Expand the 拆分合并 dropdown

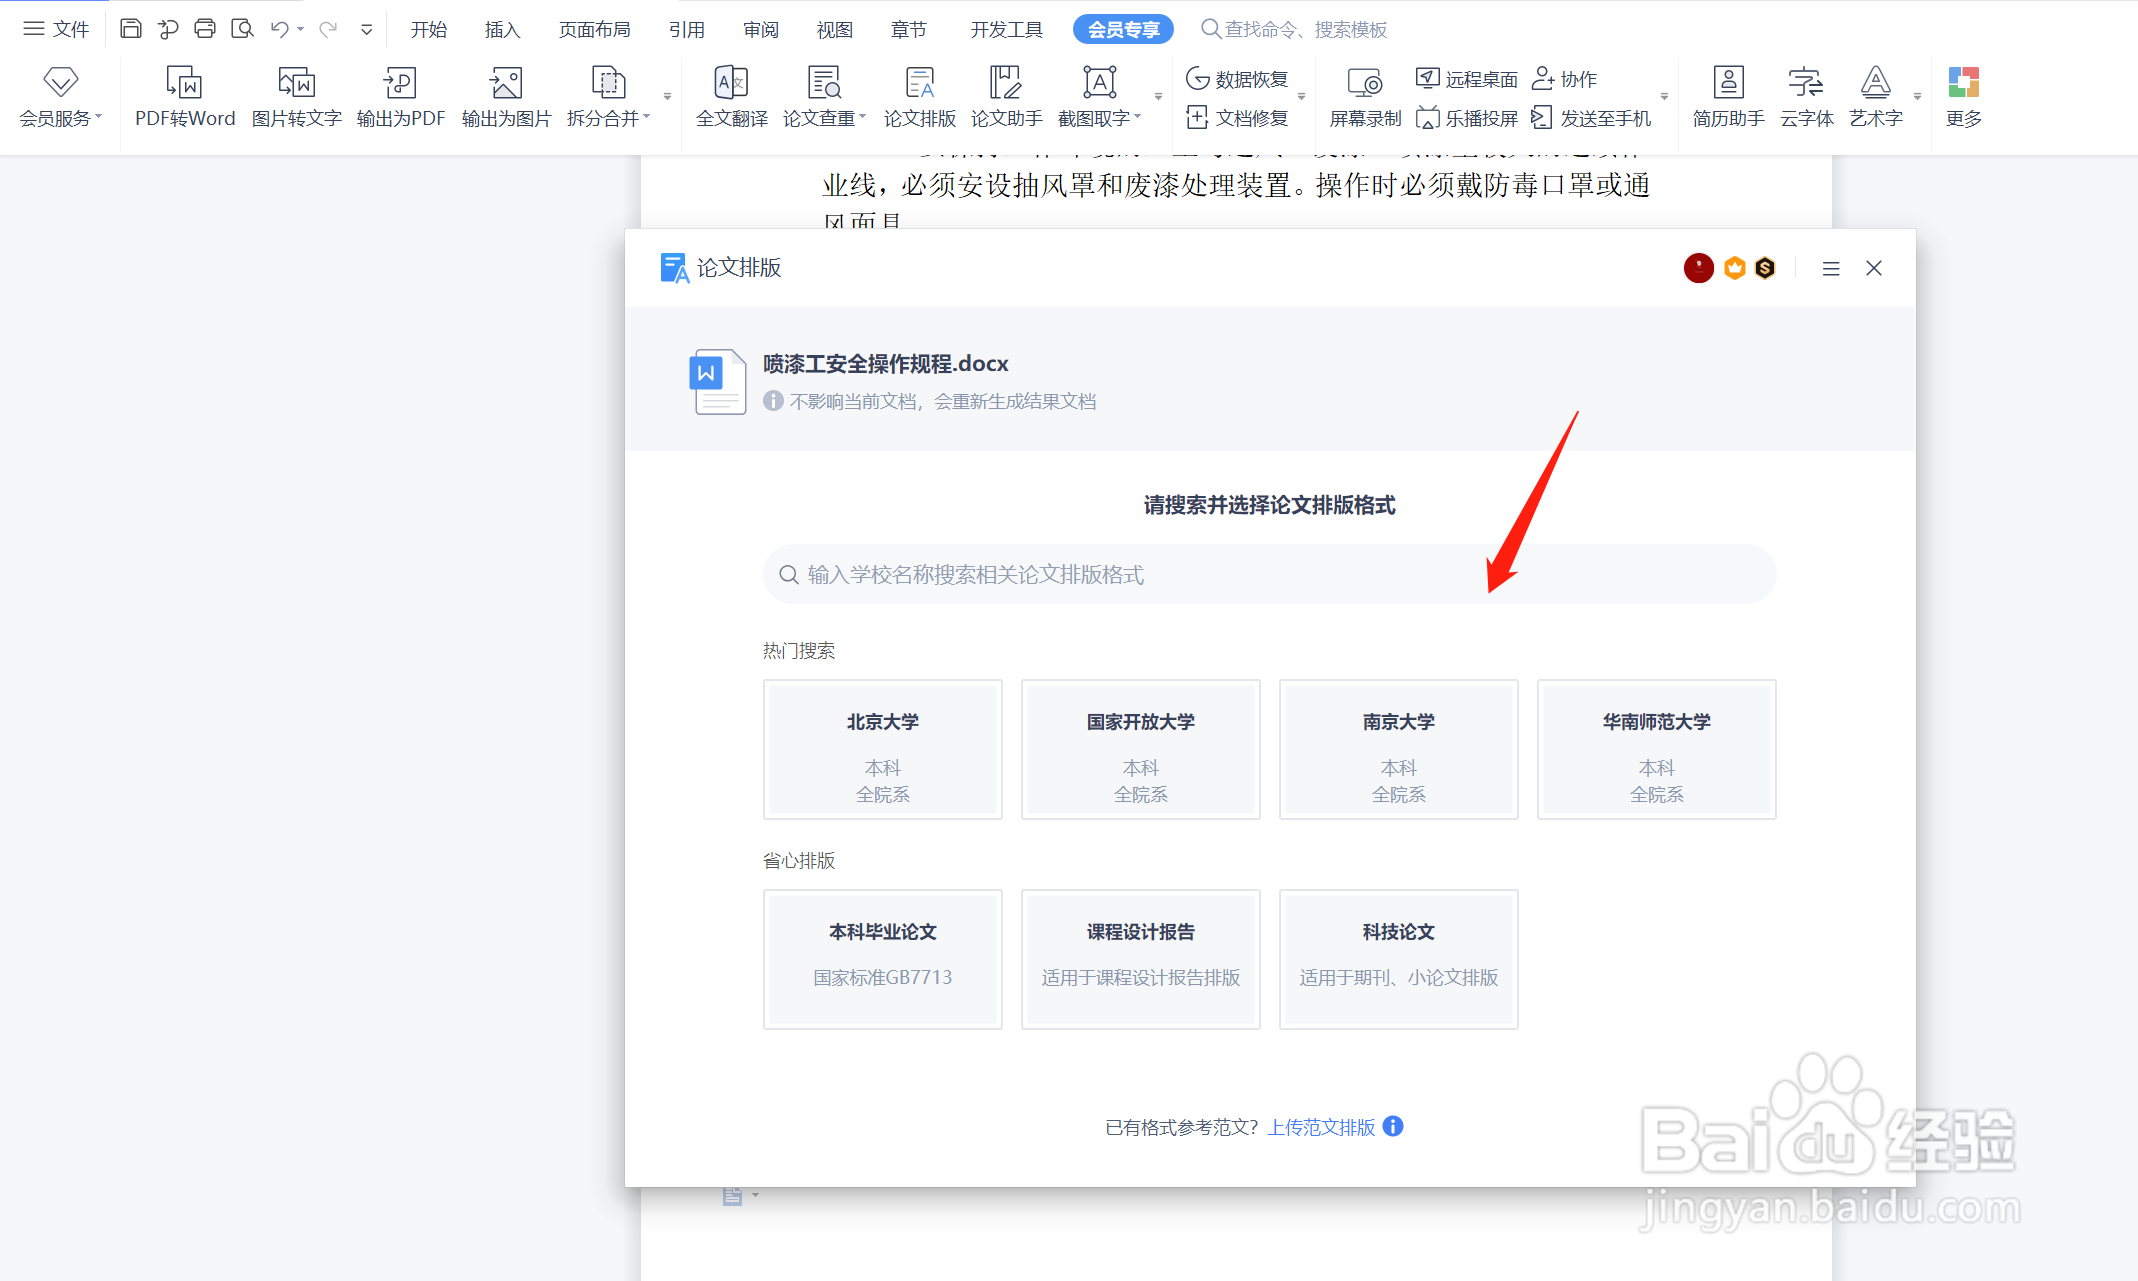point(647,117)
